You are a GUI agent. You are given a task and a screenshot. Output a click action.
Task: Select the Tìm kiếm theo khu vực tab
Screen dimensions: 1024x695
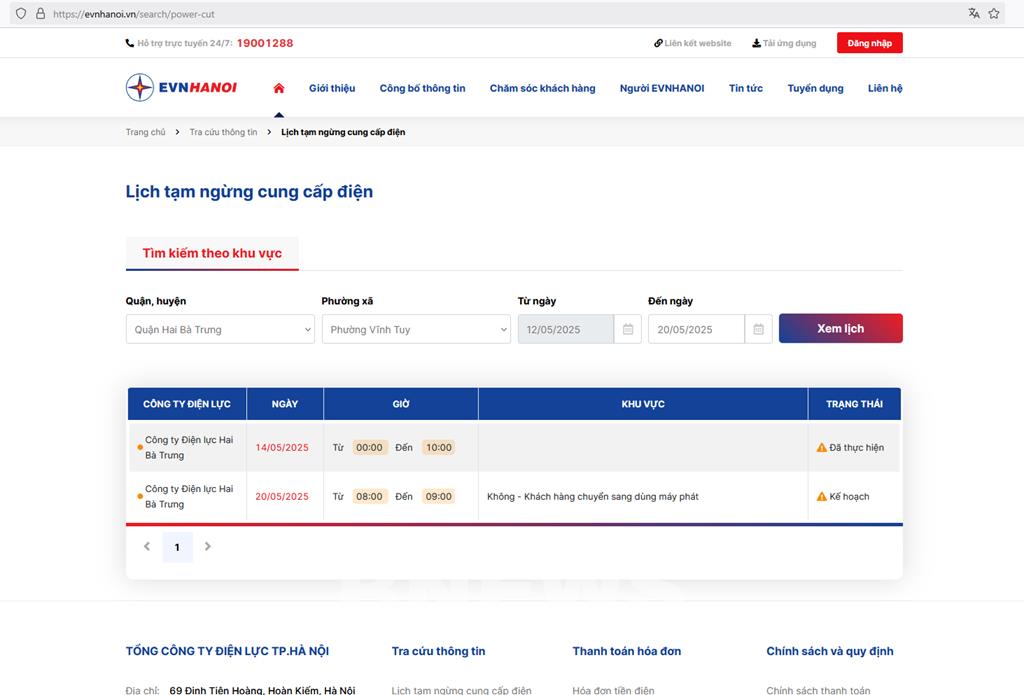tap(212, 253)
